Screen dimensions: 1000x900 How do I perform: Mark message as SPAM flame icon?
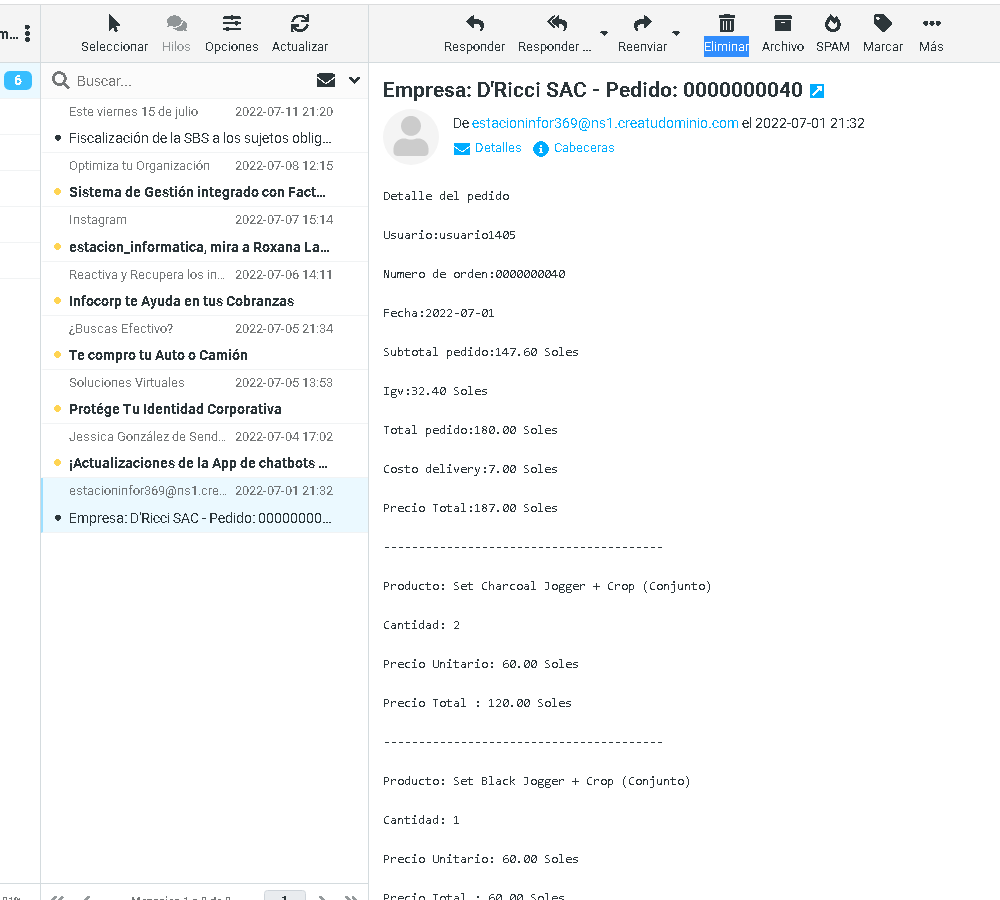coord(832,24)
